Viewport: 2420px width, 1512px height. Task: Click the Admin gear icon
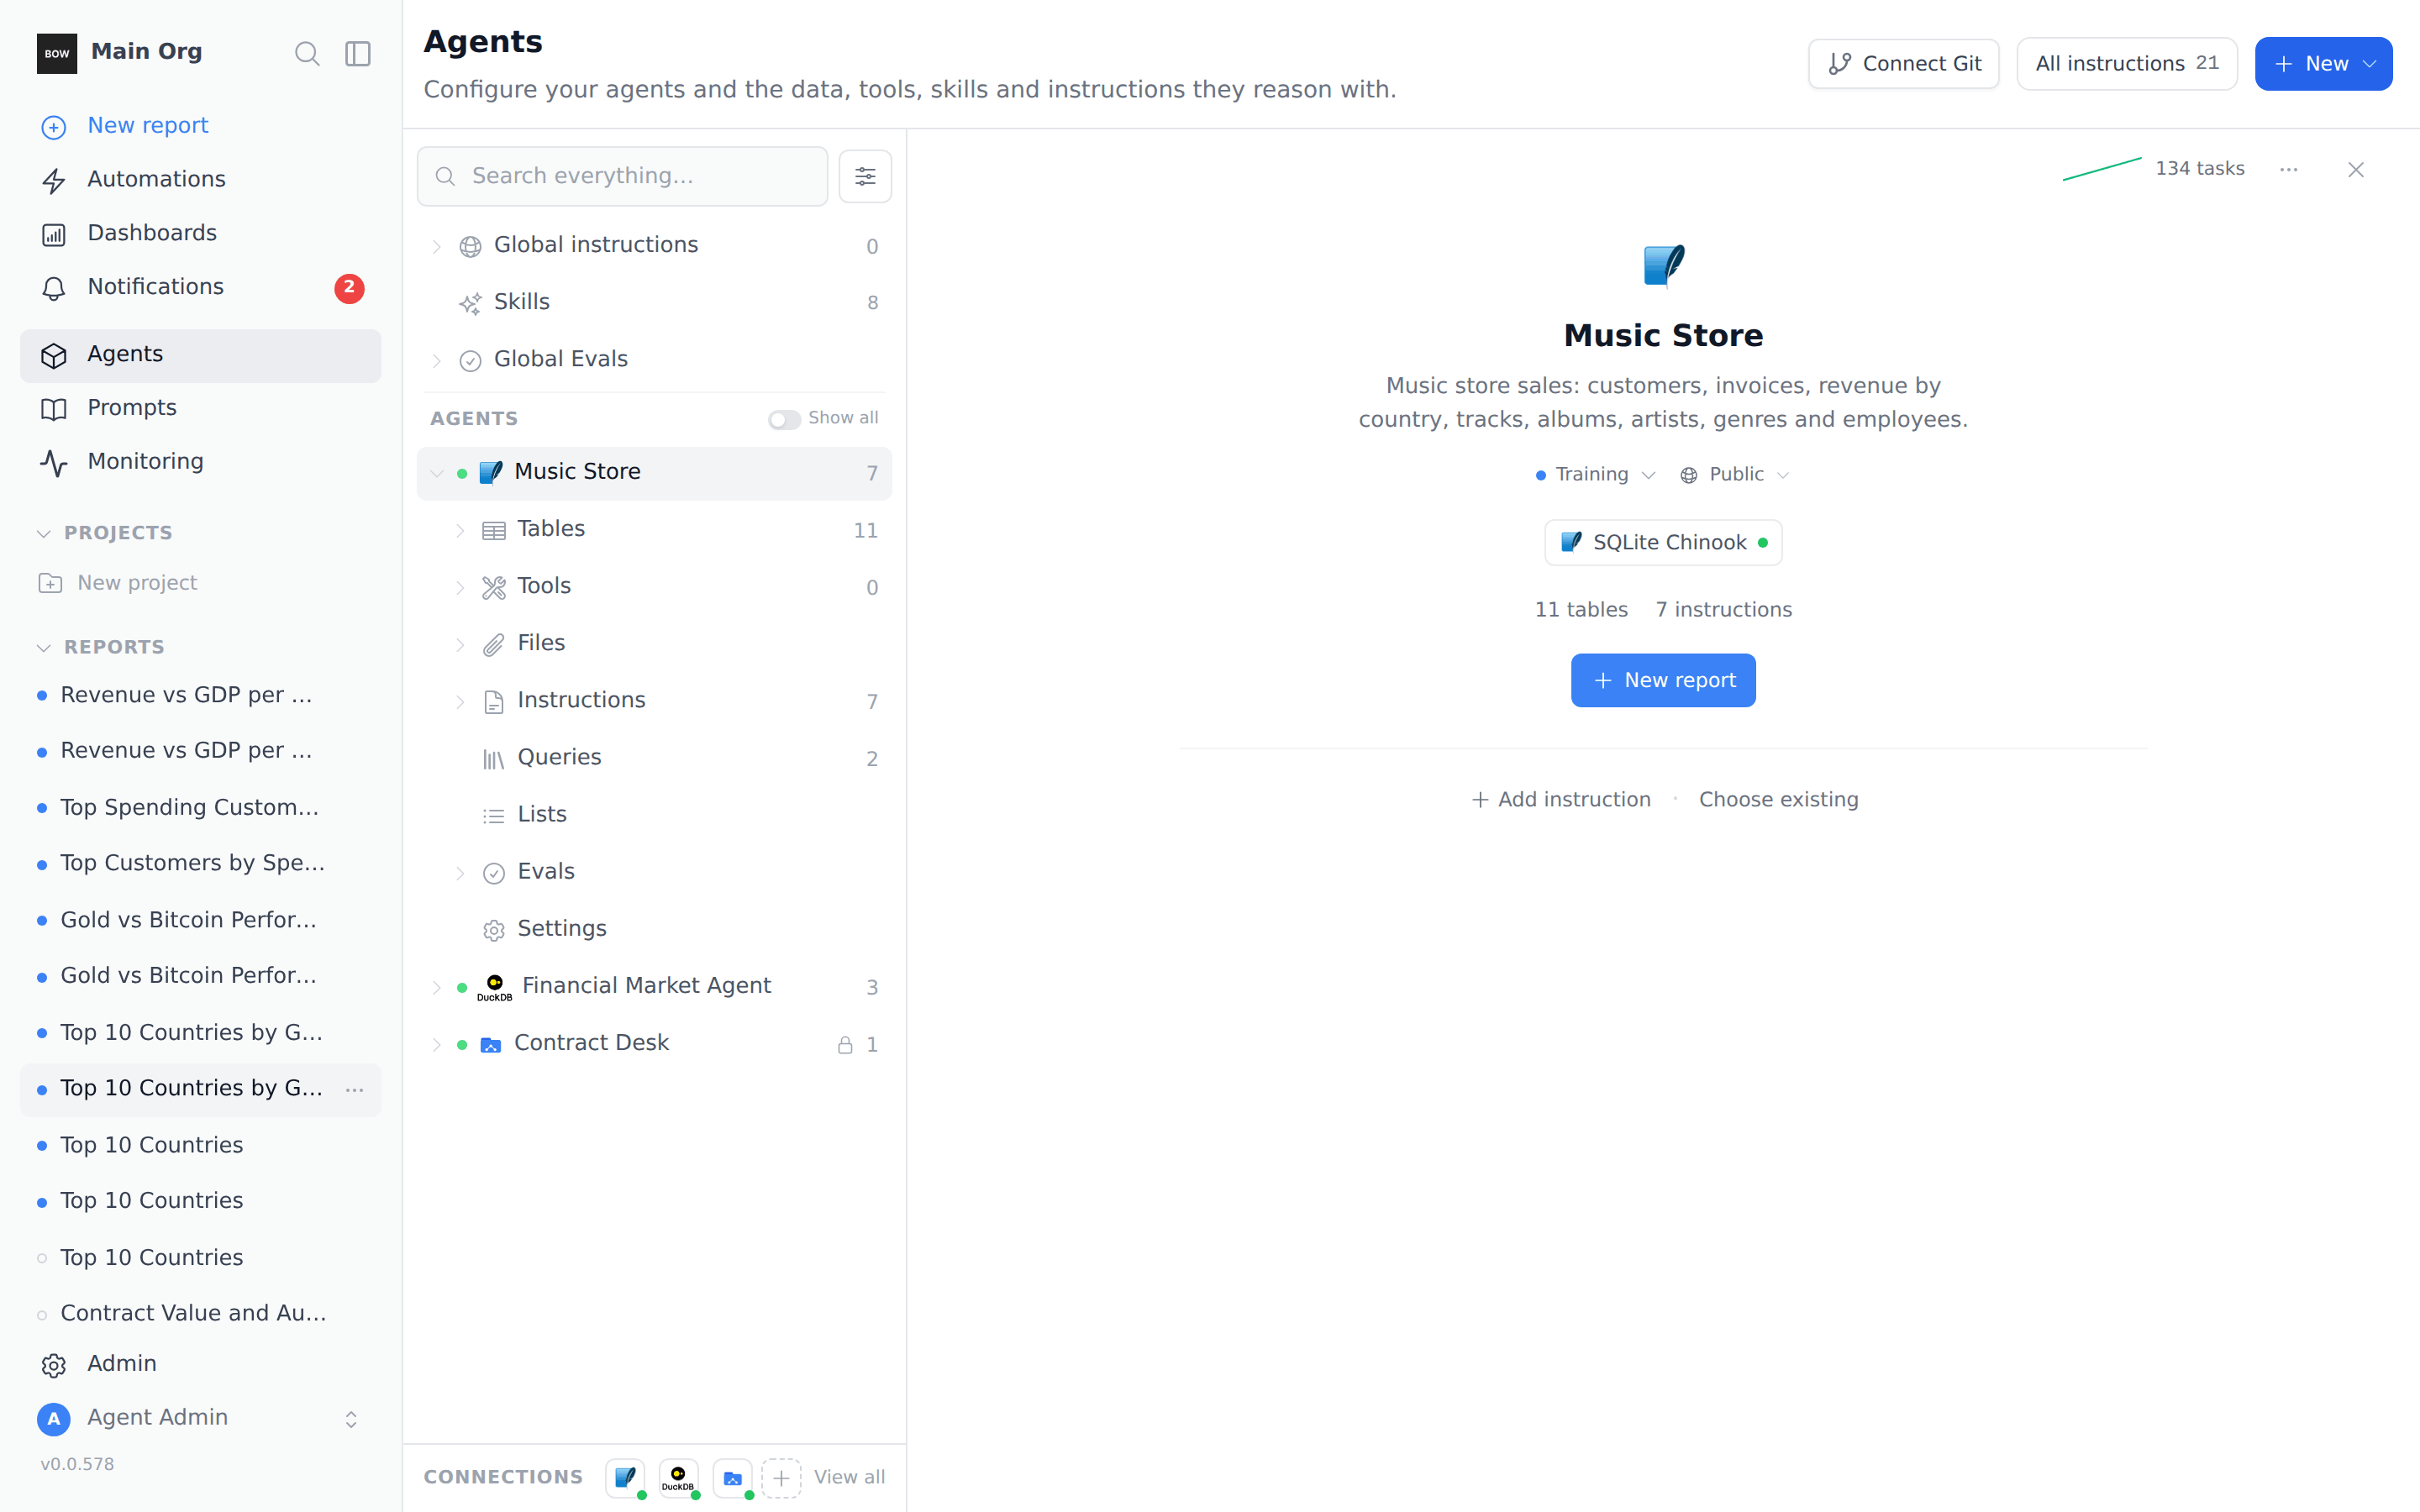click(x=54, y=1365)
